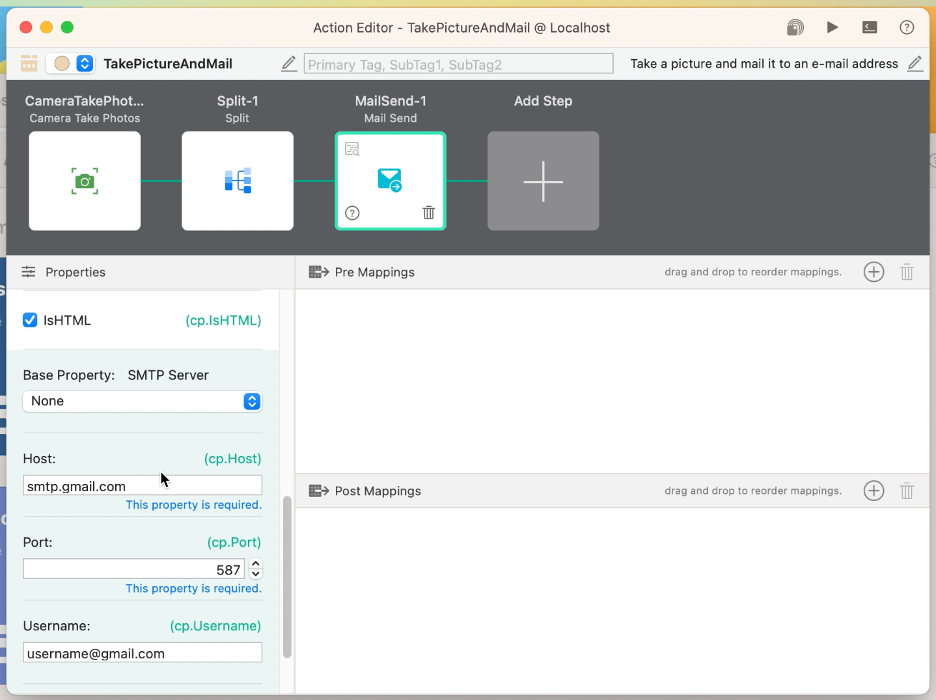Image resolution: width=936 pixels, height=700 pixels.
Task: Select the Camera Take Photos step icon
Action: [x=85, y=180]
